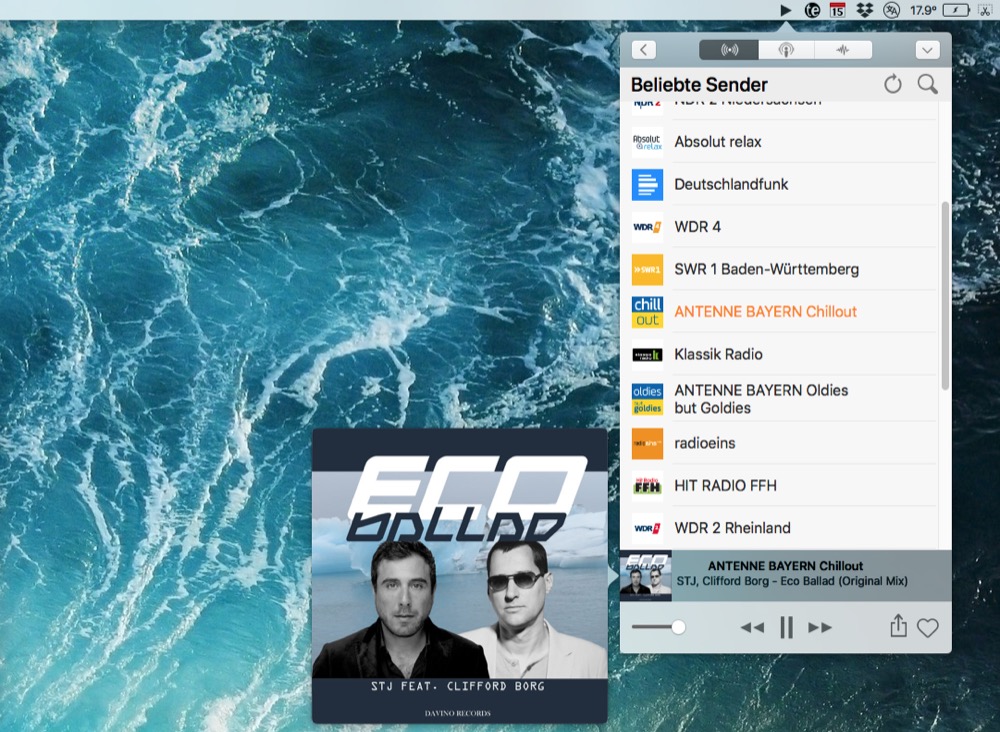Click the calendar icon in menu bar
Viewport: 1000px width, 732px height.
coord(838,10)
